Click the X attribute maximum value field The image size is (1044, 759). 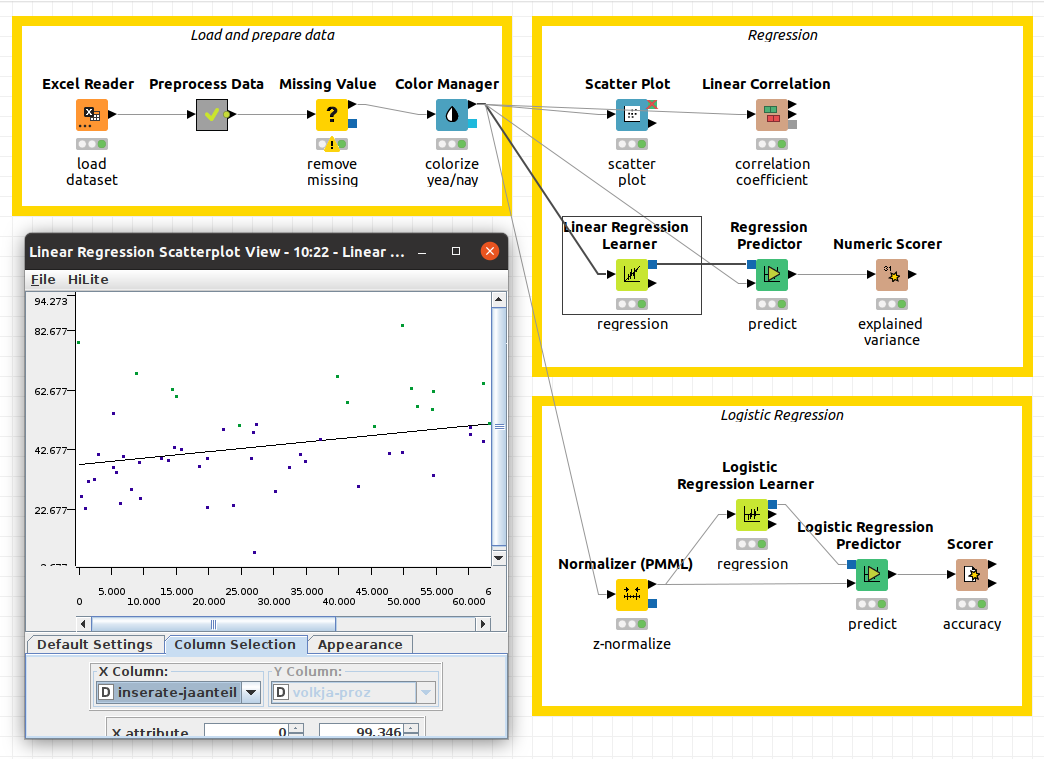(x=360, y=733)
